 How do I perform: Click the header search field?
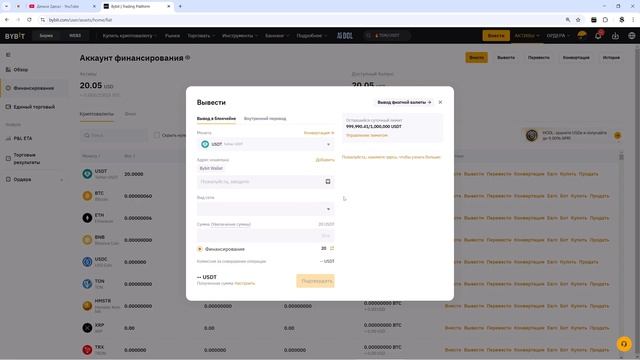[386, 36]
